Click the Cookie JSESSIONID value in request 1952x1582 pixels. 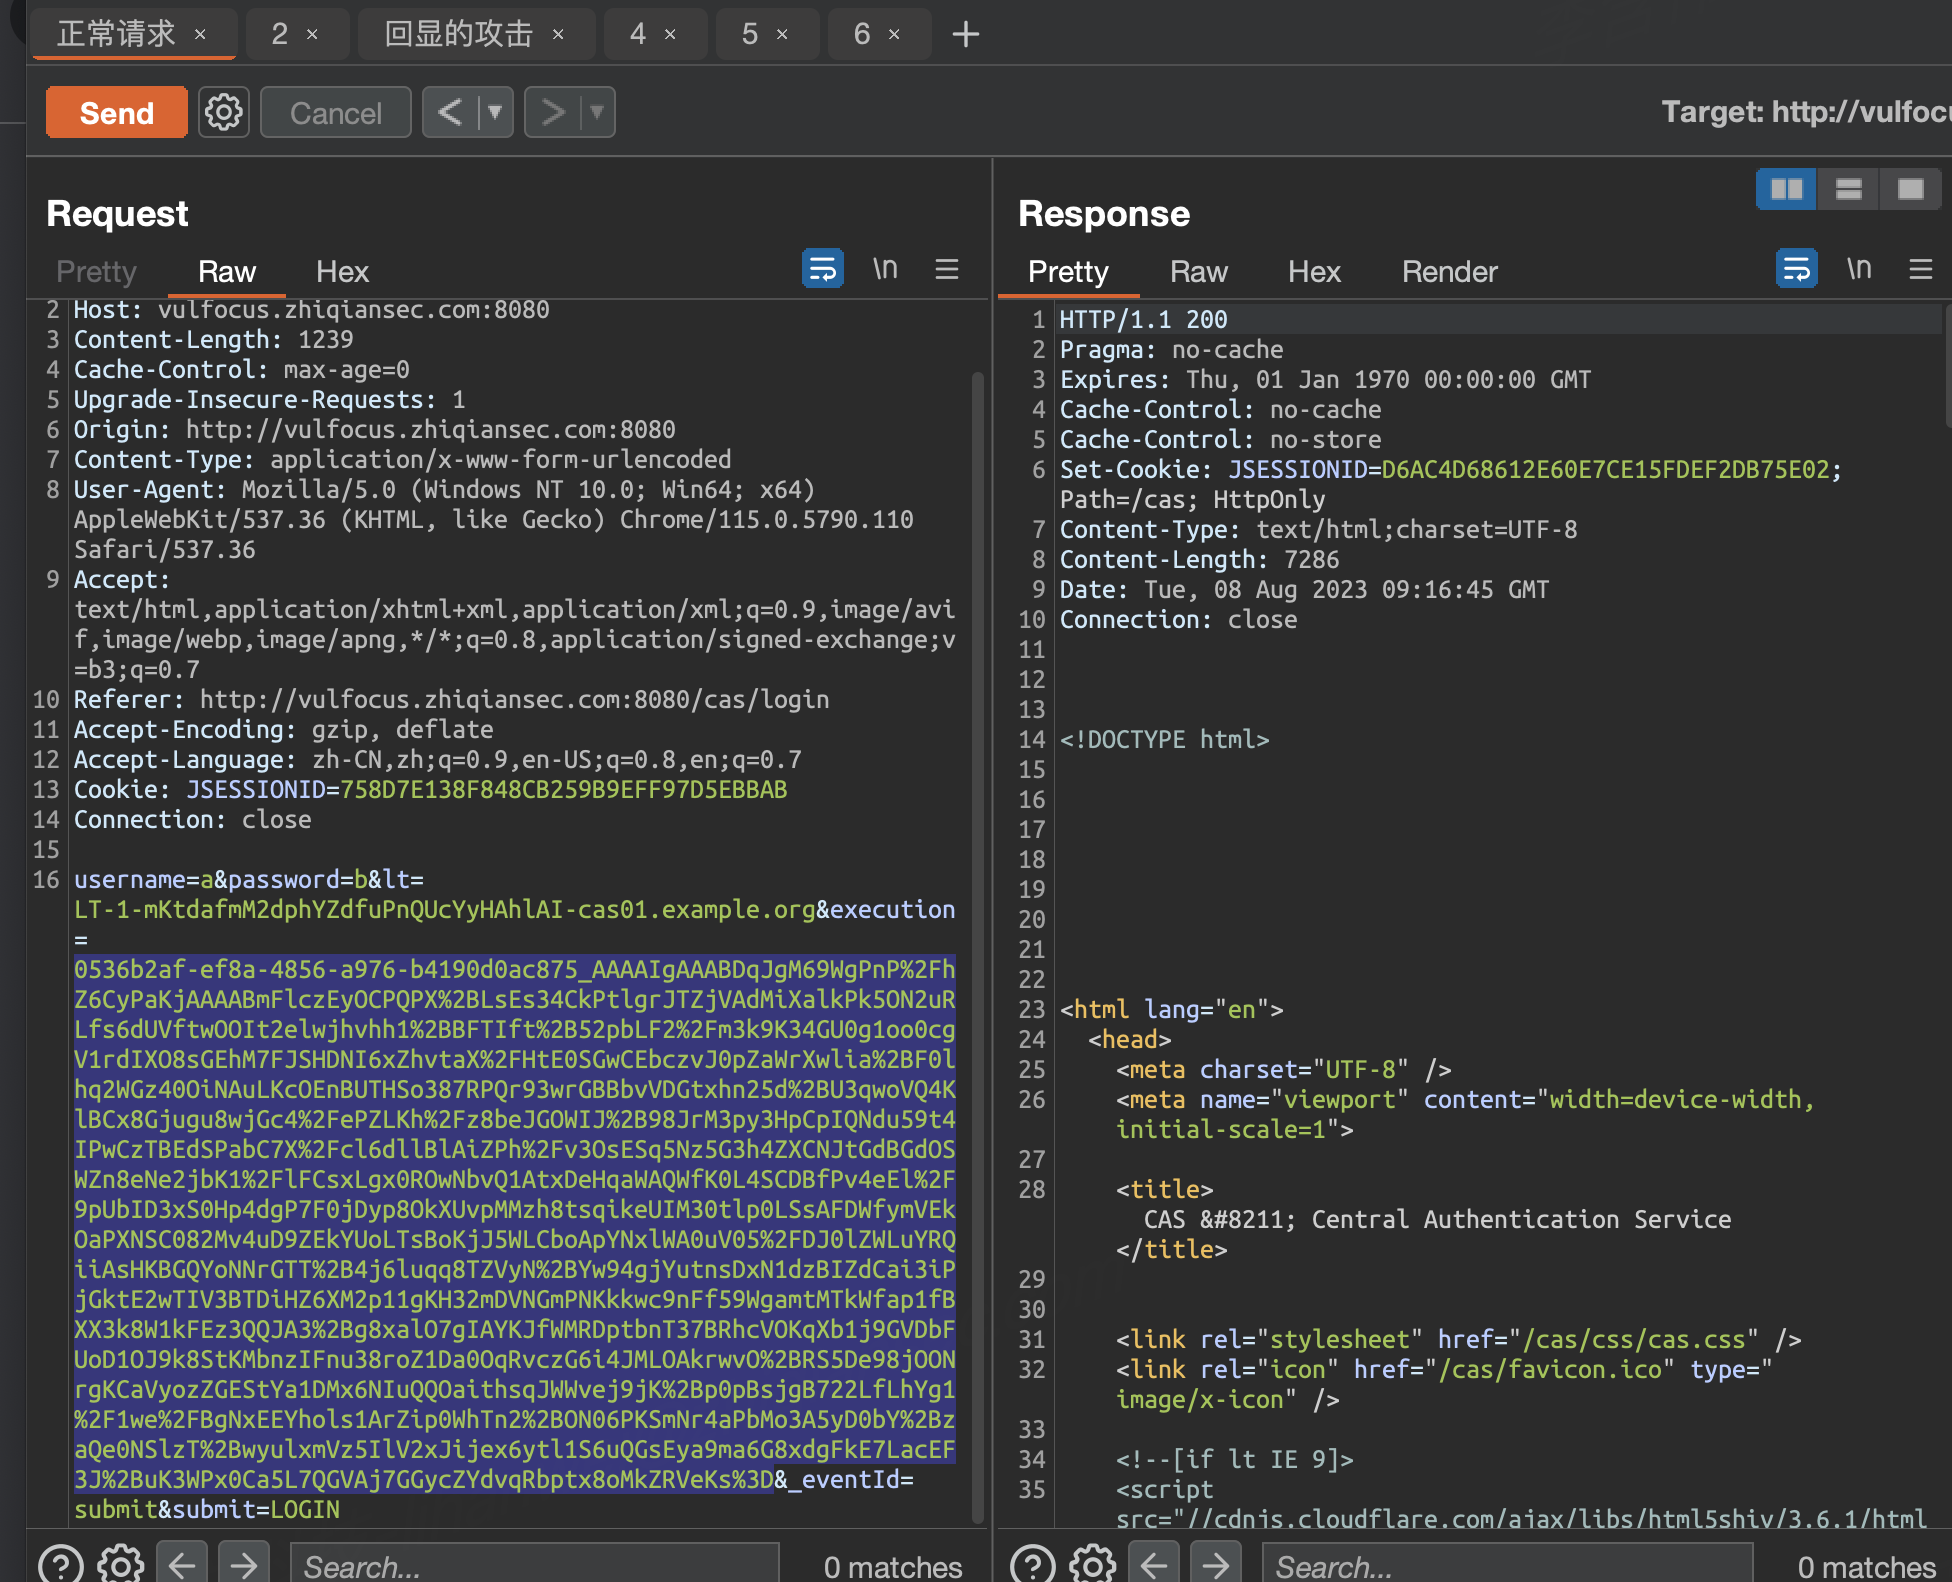[x=563, y=790]
